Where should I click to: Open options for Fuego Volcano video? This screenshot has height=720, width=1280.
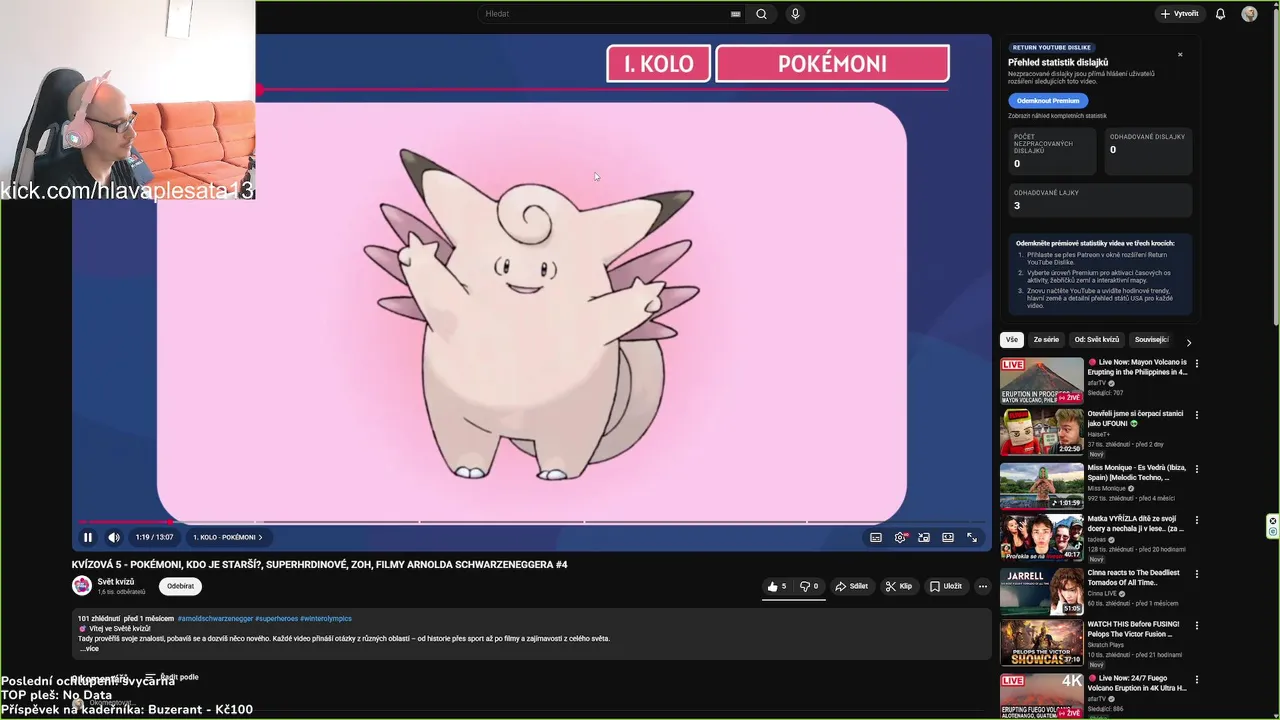point(1197,680)
